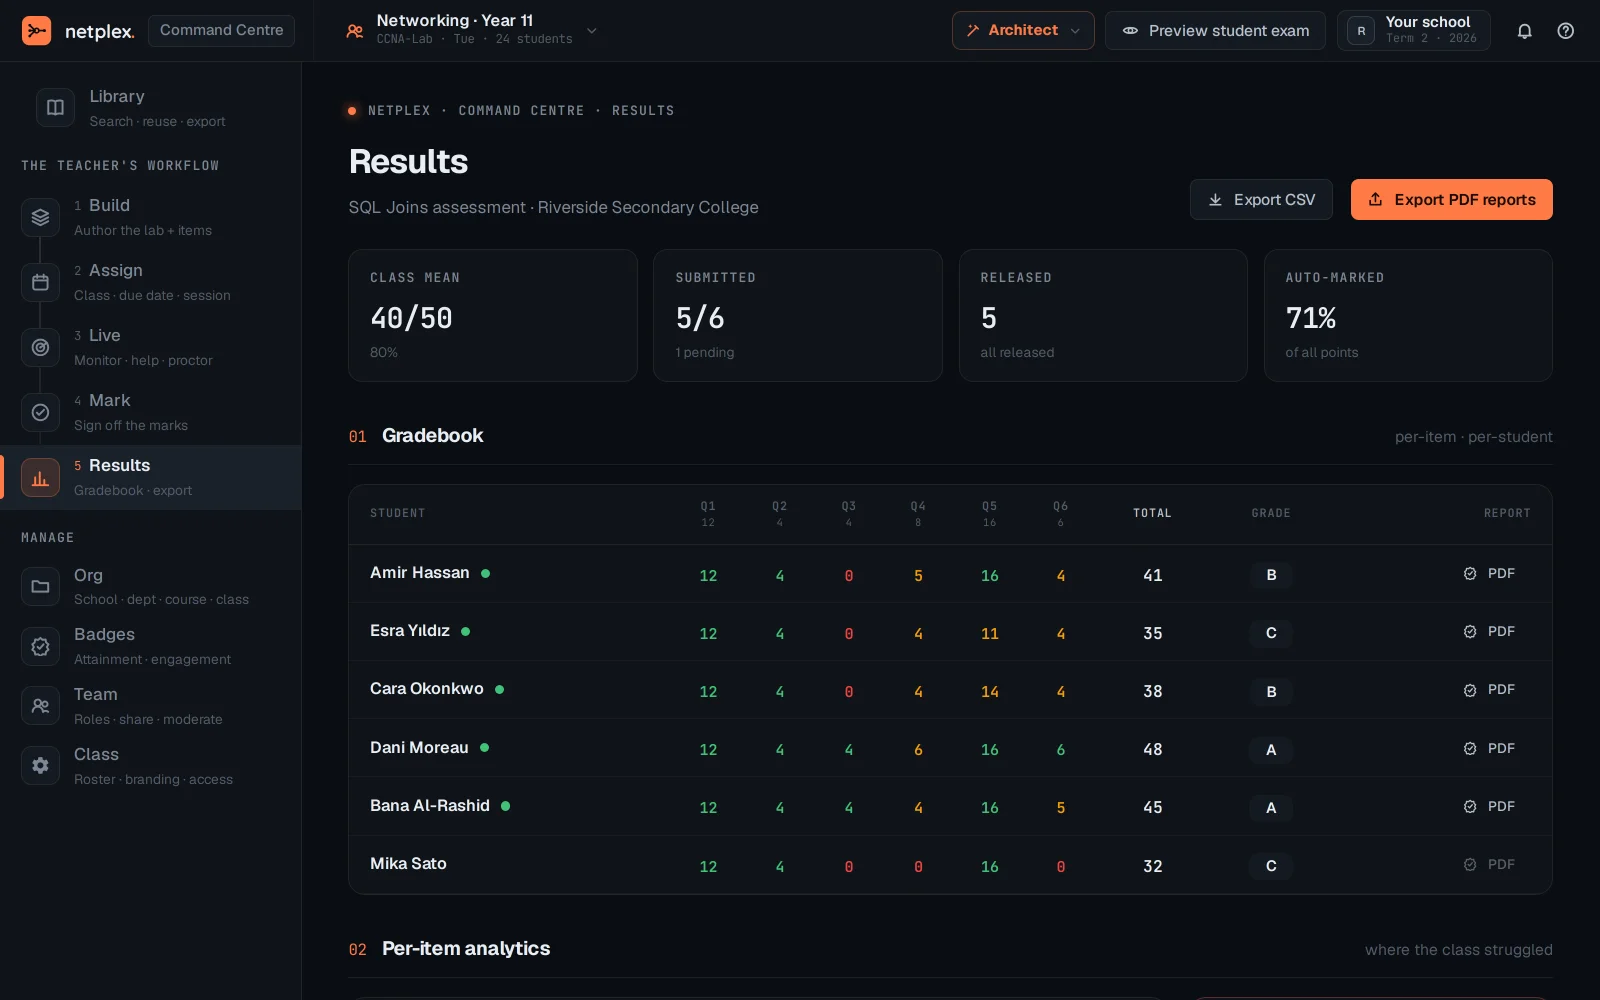The image size is (1600, 1000).
Task: Go to Assign workflow step
Action: (x=150, y=282)
